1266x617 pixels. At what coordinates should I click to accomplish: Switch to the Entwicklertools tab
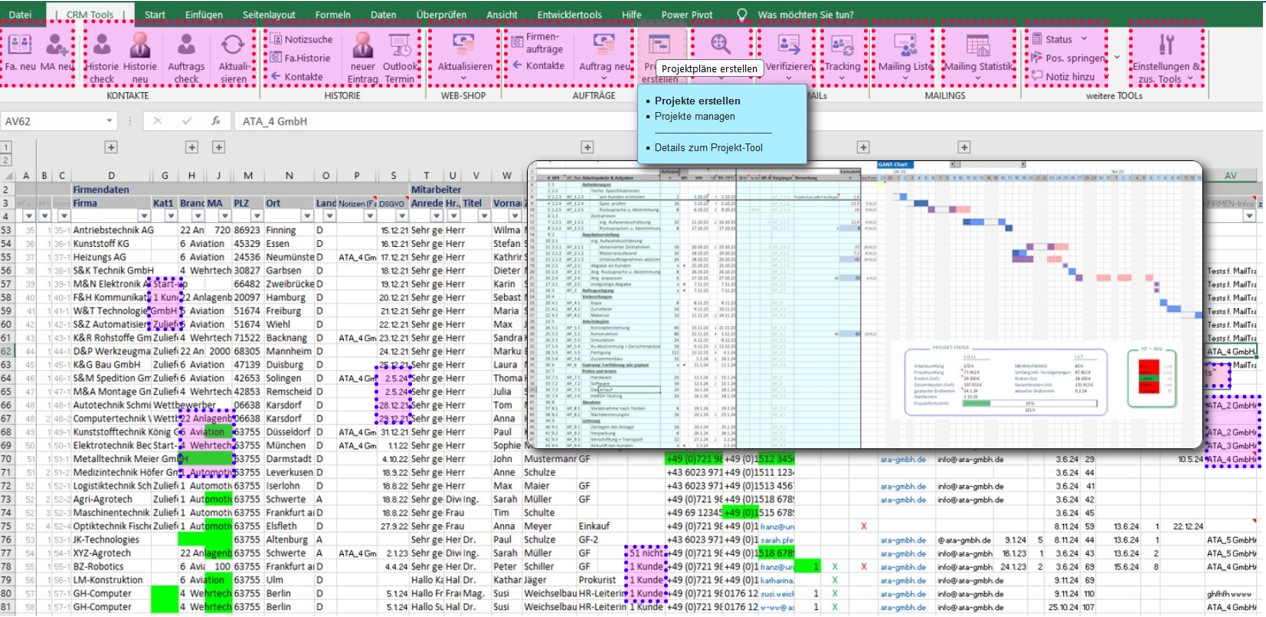[569, 14]
